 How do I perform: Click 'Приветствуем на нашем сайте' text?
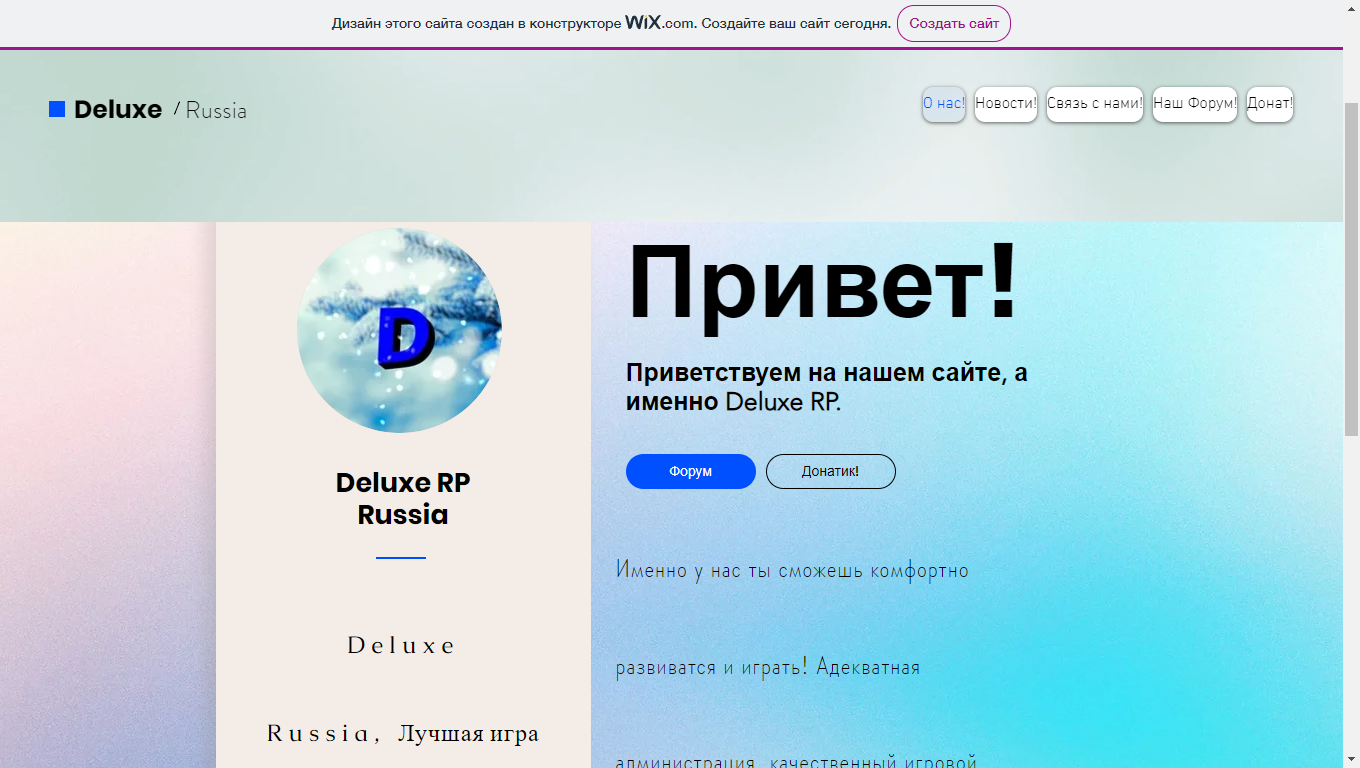[826, 387]
